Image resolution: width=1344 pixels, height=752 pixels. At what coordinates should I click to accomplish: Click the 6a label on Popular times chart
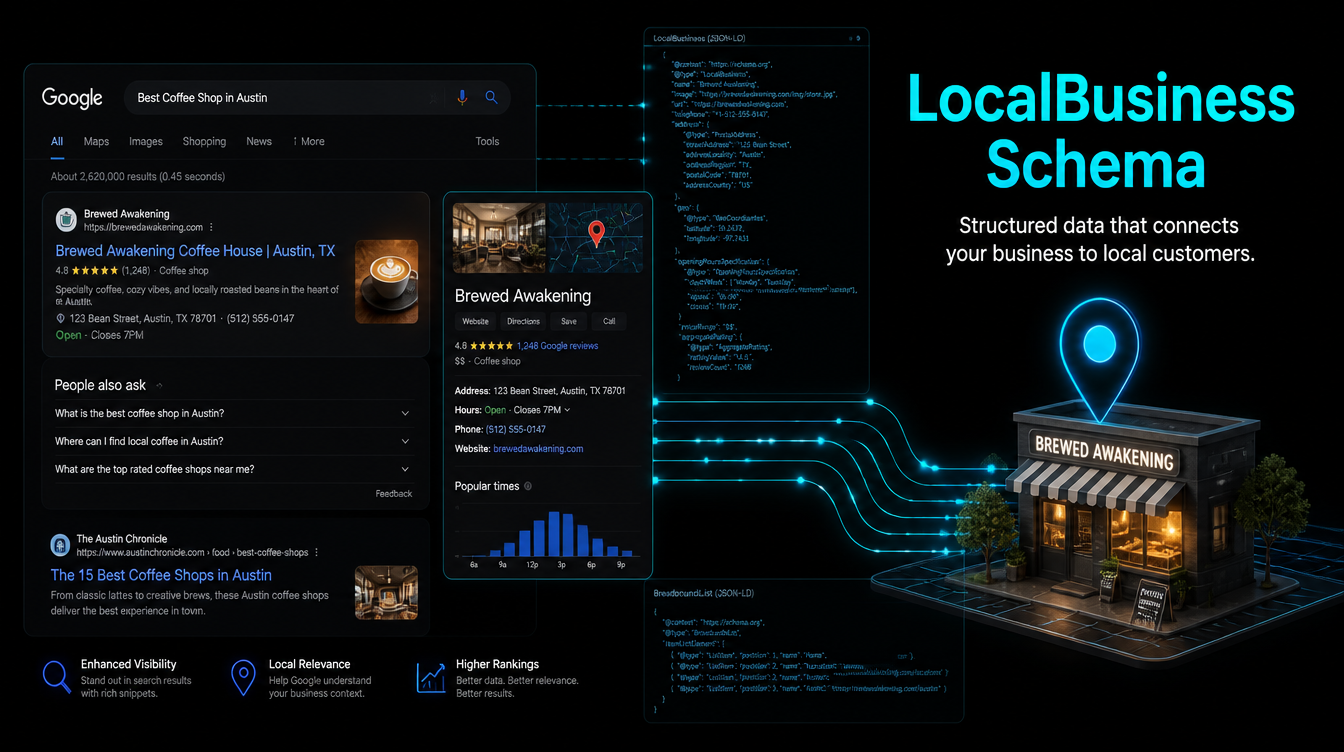(x=474, y=565)
